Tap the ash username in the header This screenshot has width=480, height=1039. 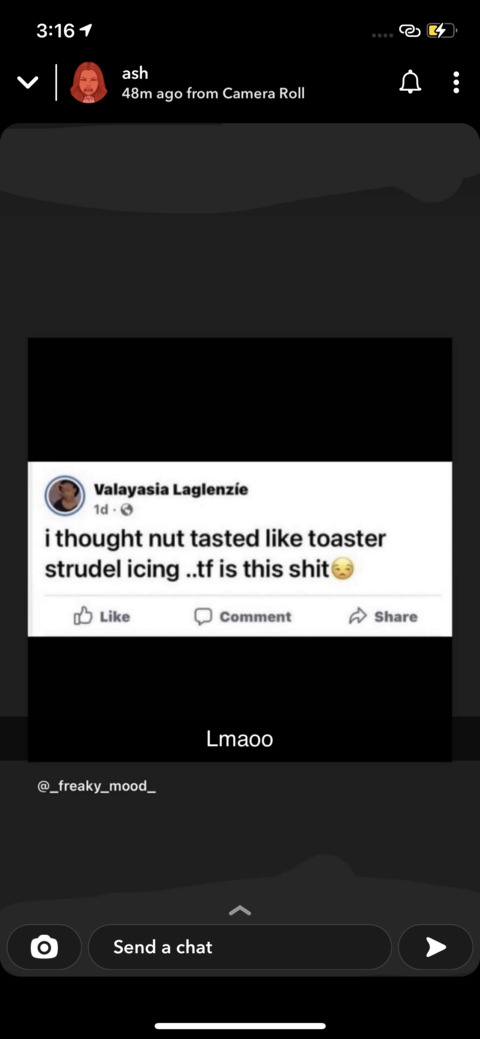[x=135, y=74]
